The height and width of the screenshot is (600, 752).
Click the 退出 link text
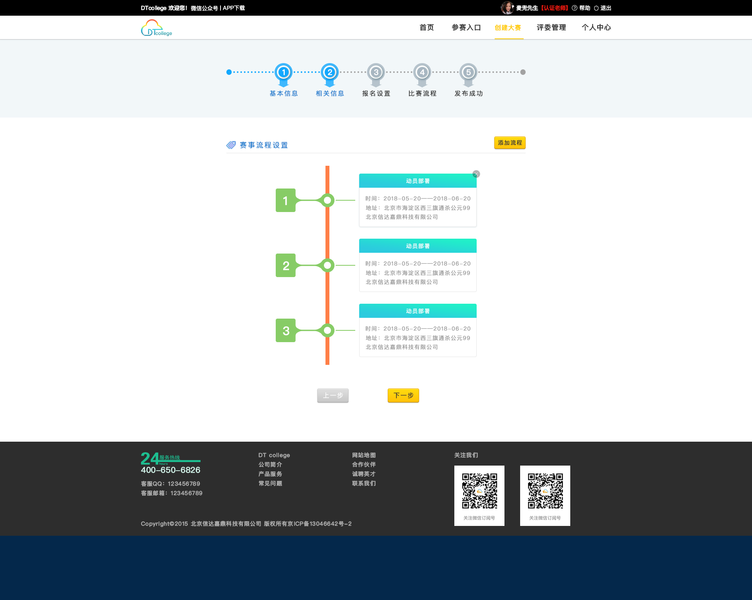tap(606, 8)
